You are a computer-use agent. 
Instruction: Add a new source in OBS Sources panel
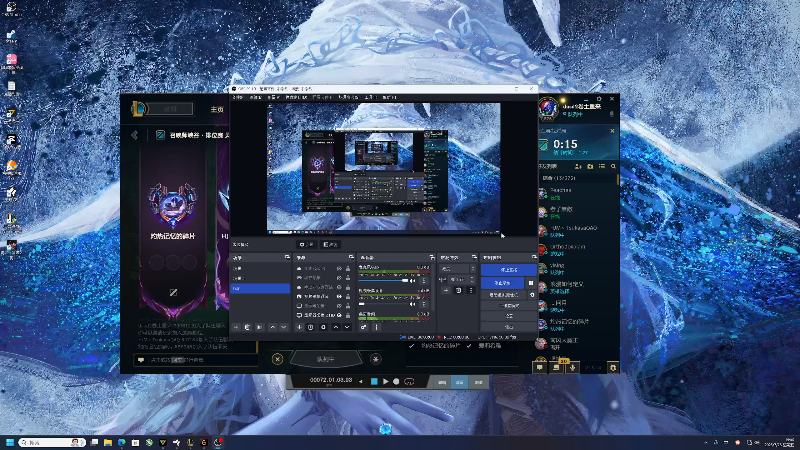click(299, 327)
